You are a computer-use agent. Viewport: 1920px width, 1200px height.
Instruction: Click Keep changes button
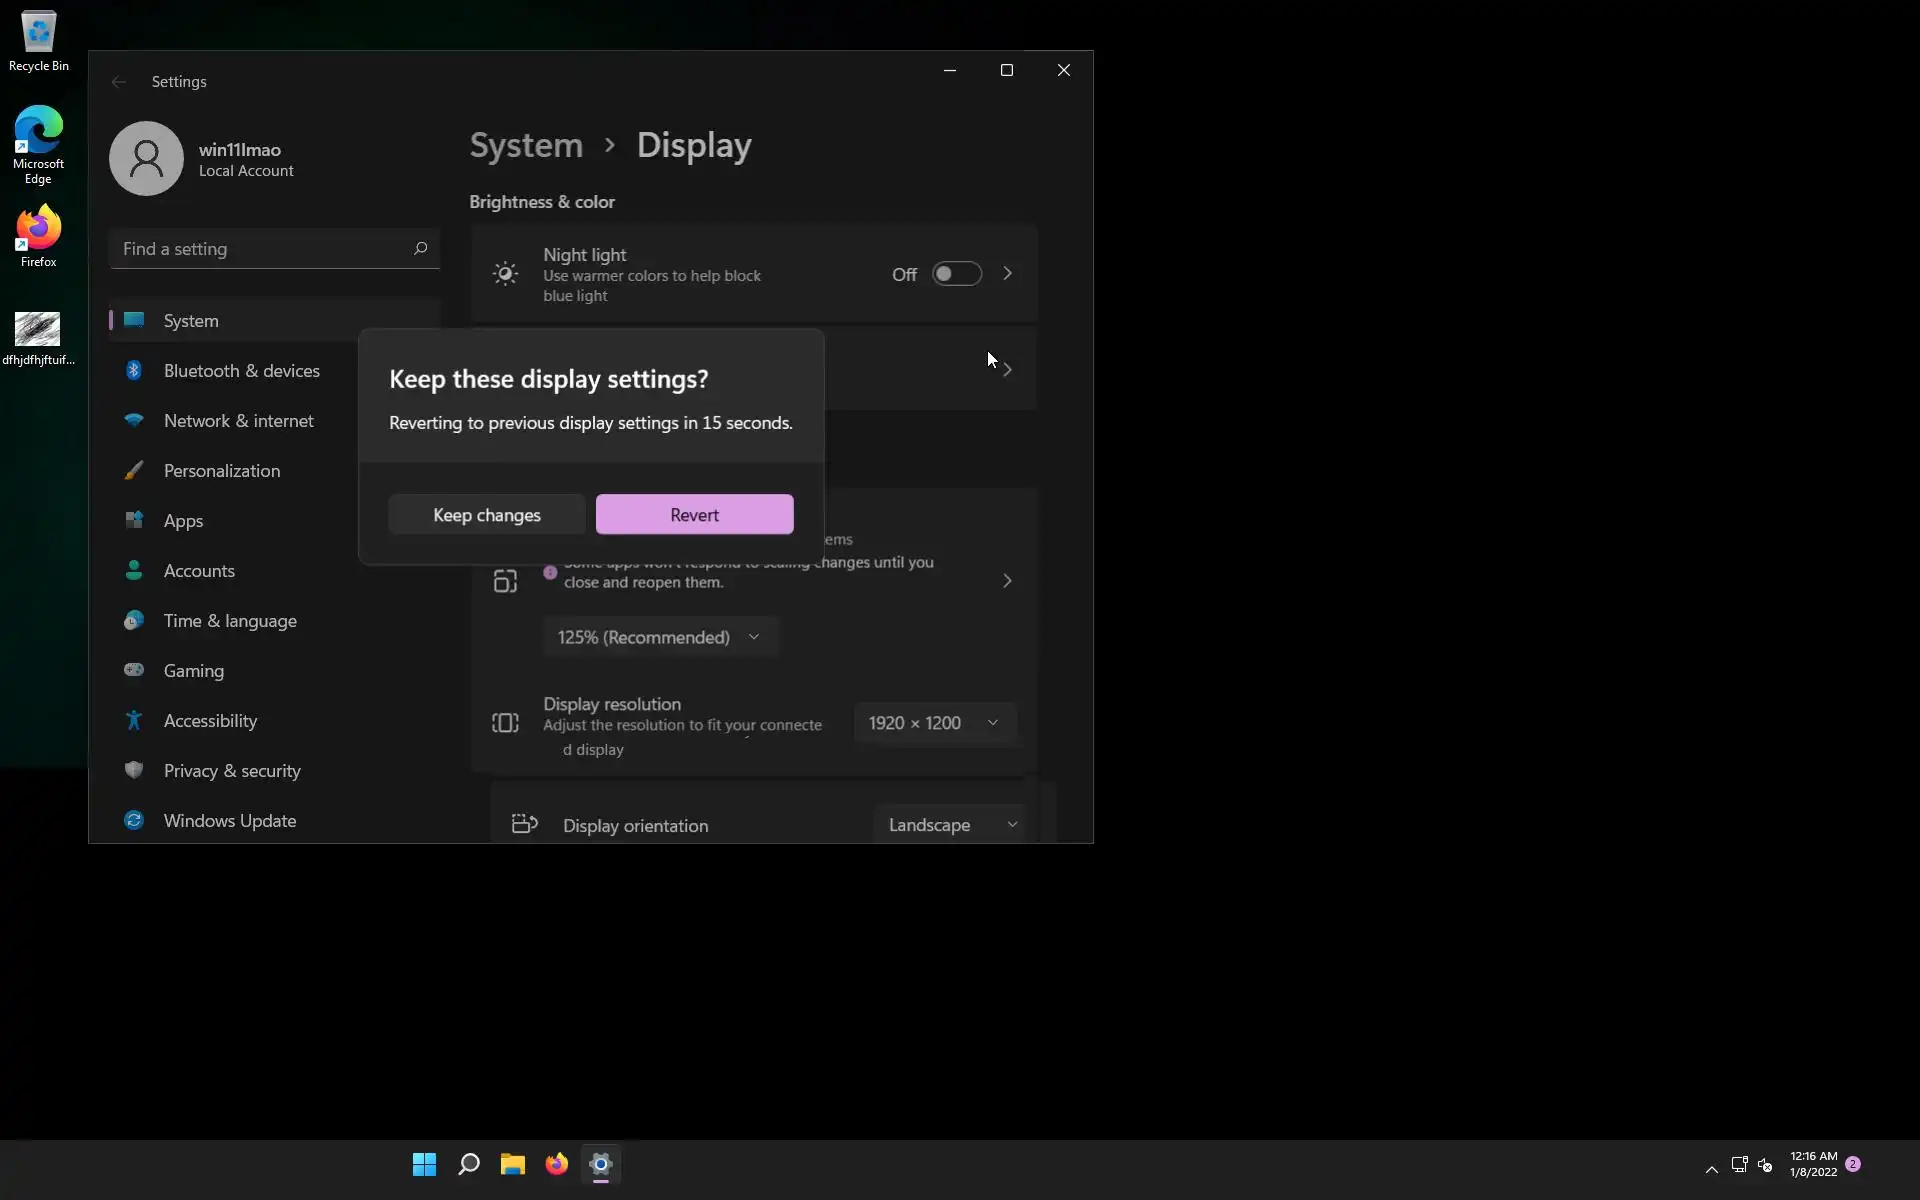click(486, 514)
